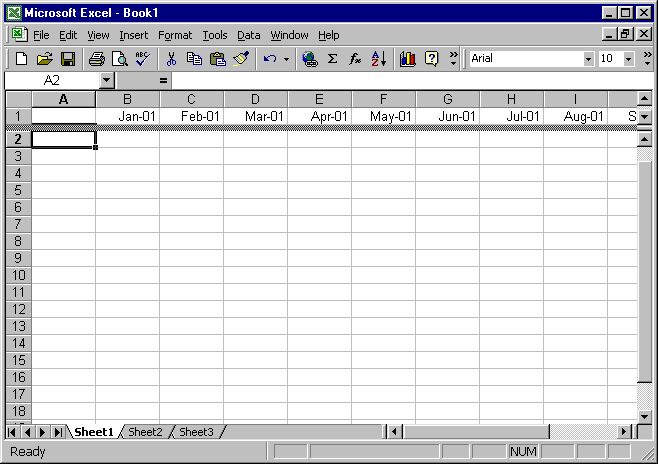The width and height of the screenshot is (658, 464).
Task: Select the cell containing Jan-01
Action: 128,116
